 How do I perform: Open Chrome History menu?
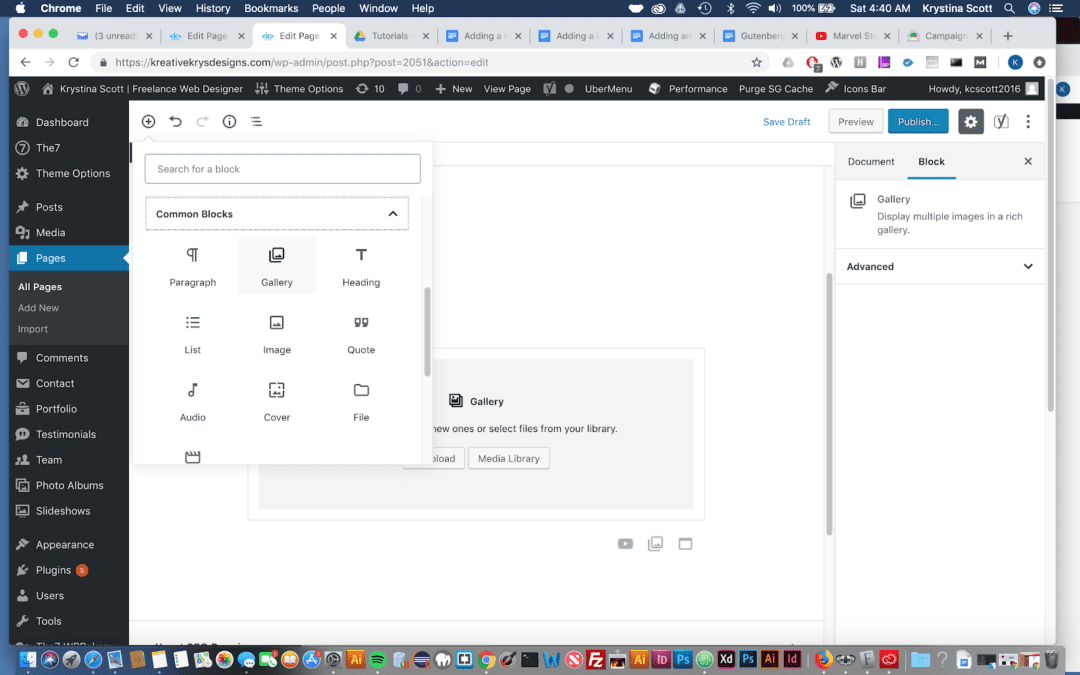click(x=212, y=8)
